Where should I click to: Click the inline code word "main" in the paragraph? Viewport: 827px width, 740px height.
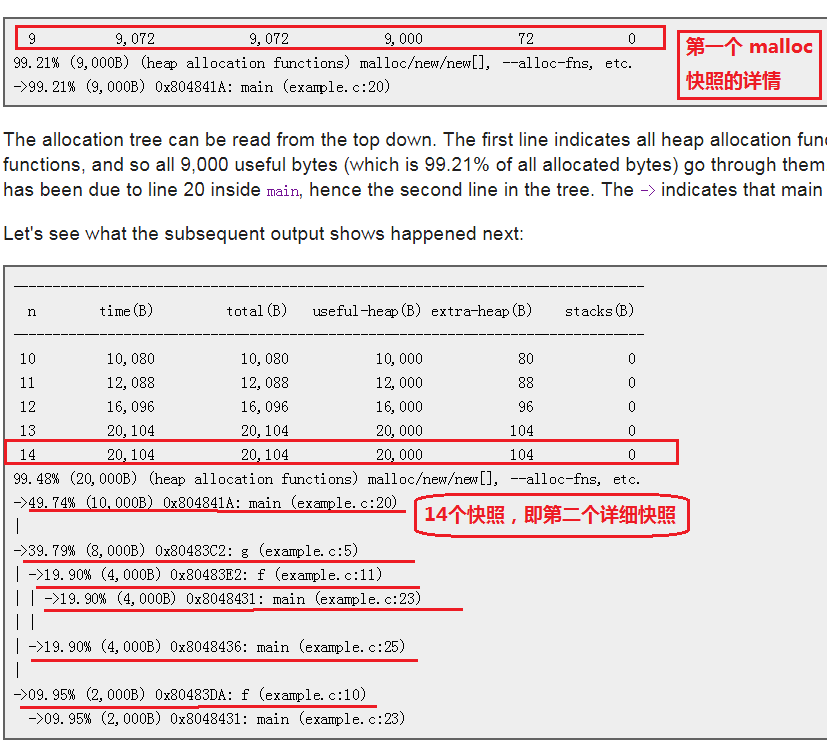(281, 190)
